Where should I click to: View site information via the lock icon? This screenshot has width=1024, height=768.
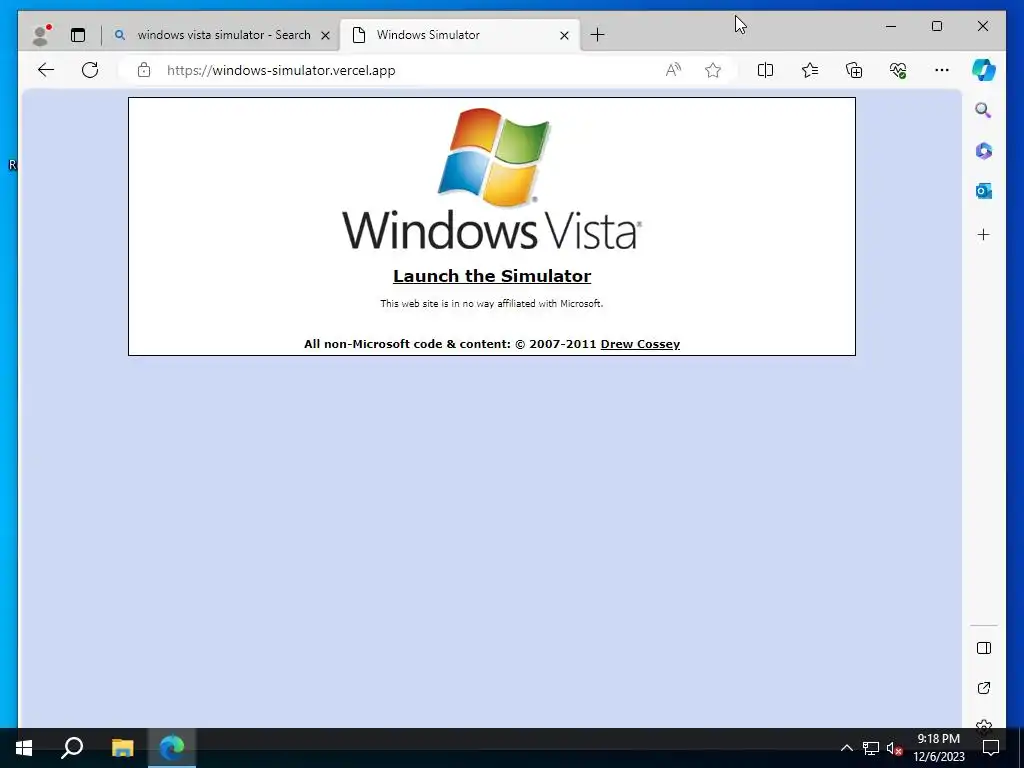[x=144, y=70]
